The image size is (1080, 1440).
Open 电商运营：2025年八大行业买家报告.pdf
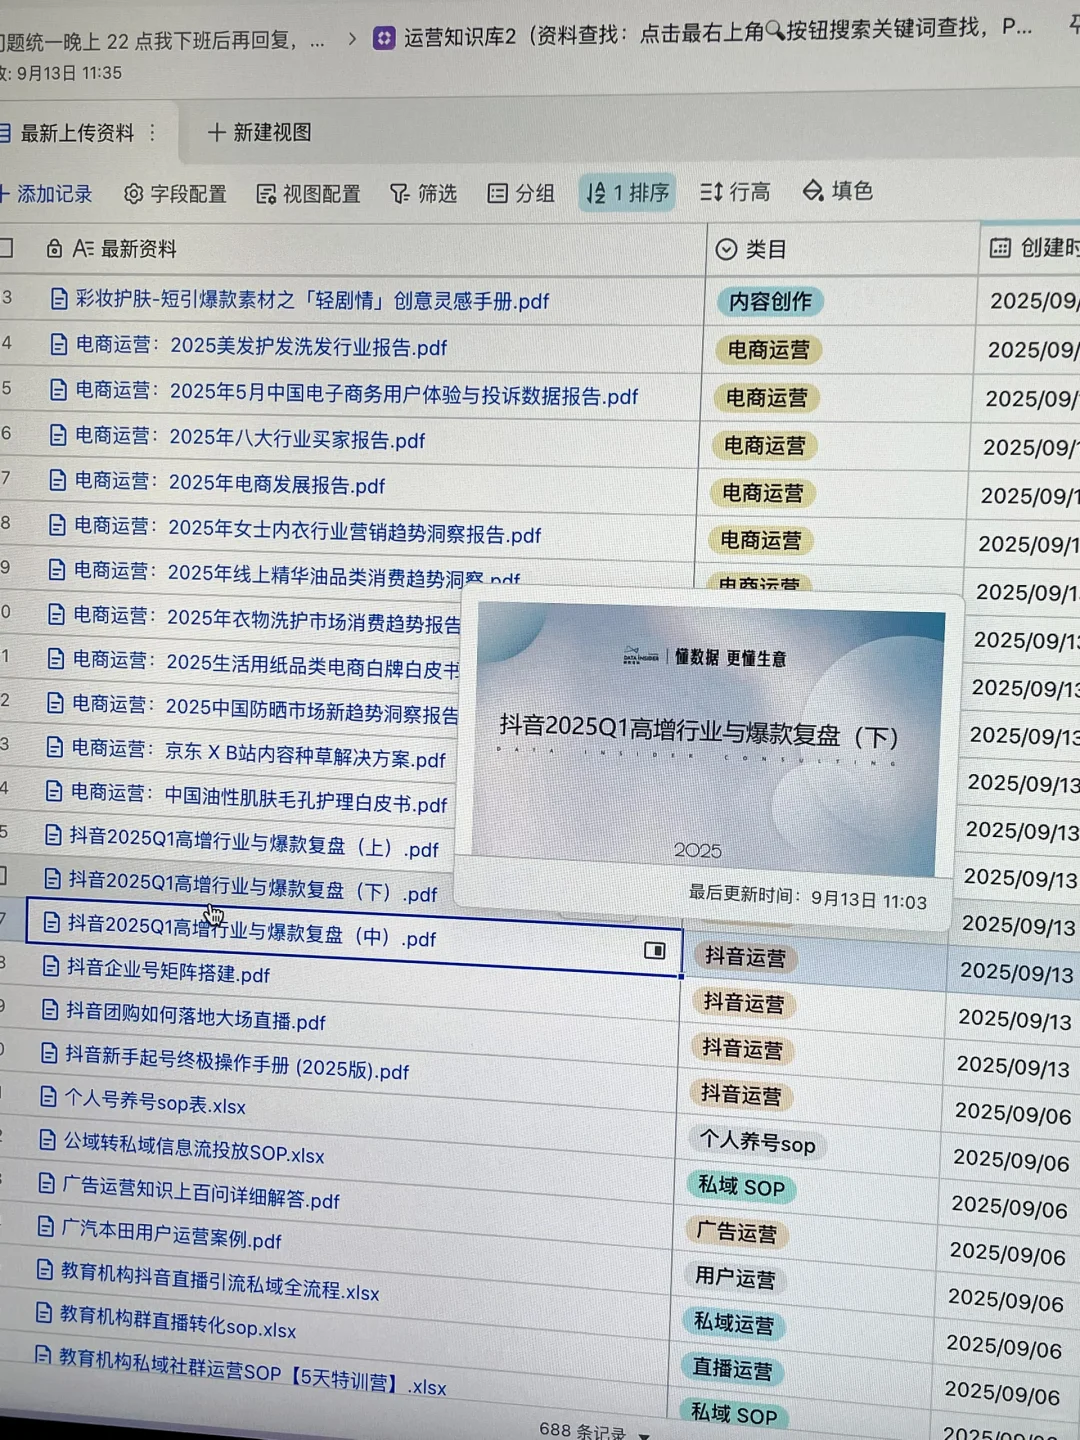(250, 438)
